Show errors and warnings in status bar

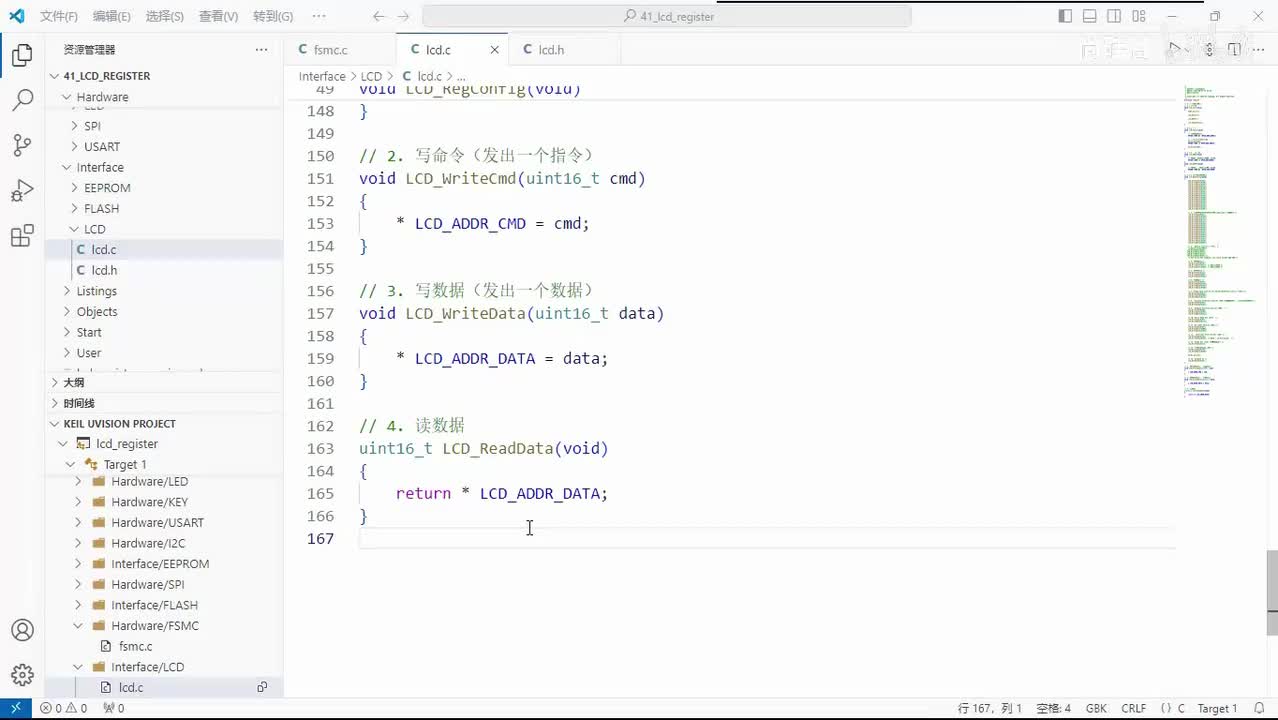point(63,708)
